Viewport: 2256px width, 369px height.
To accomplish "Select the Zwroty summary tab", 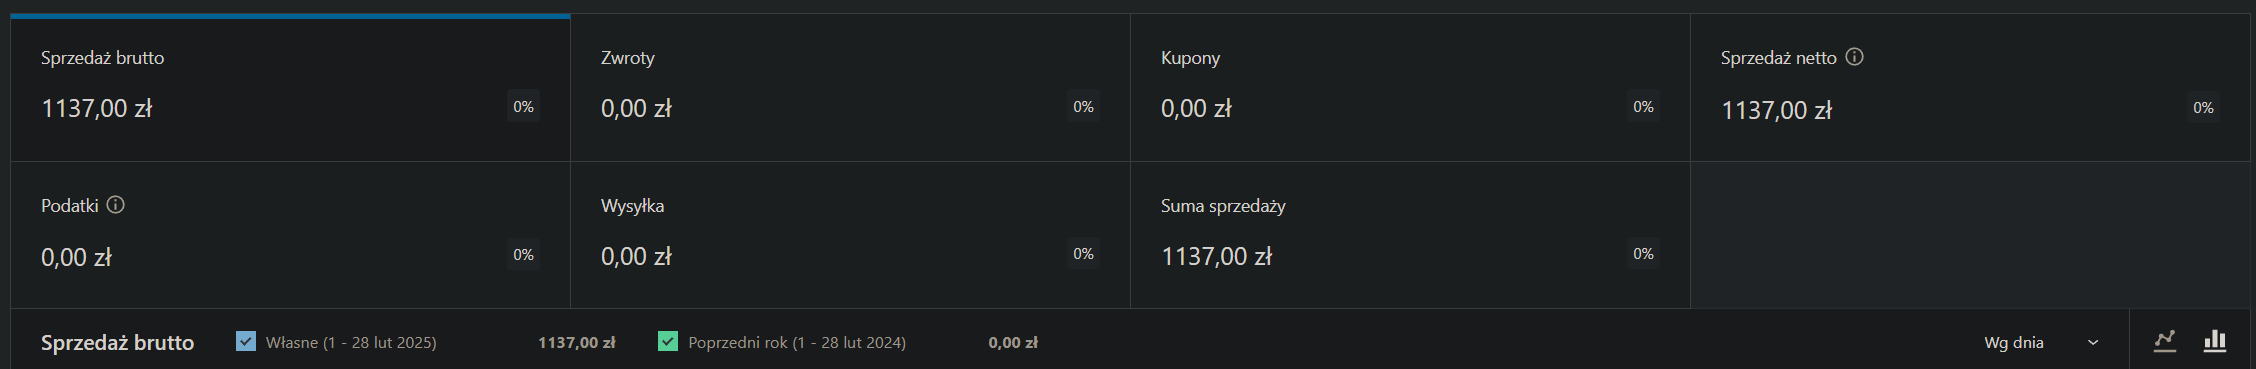I will [850, 88].
